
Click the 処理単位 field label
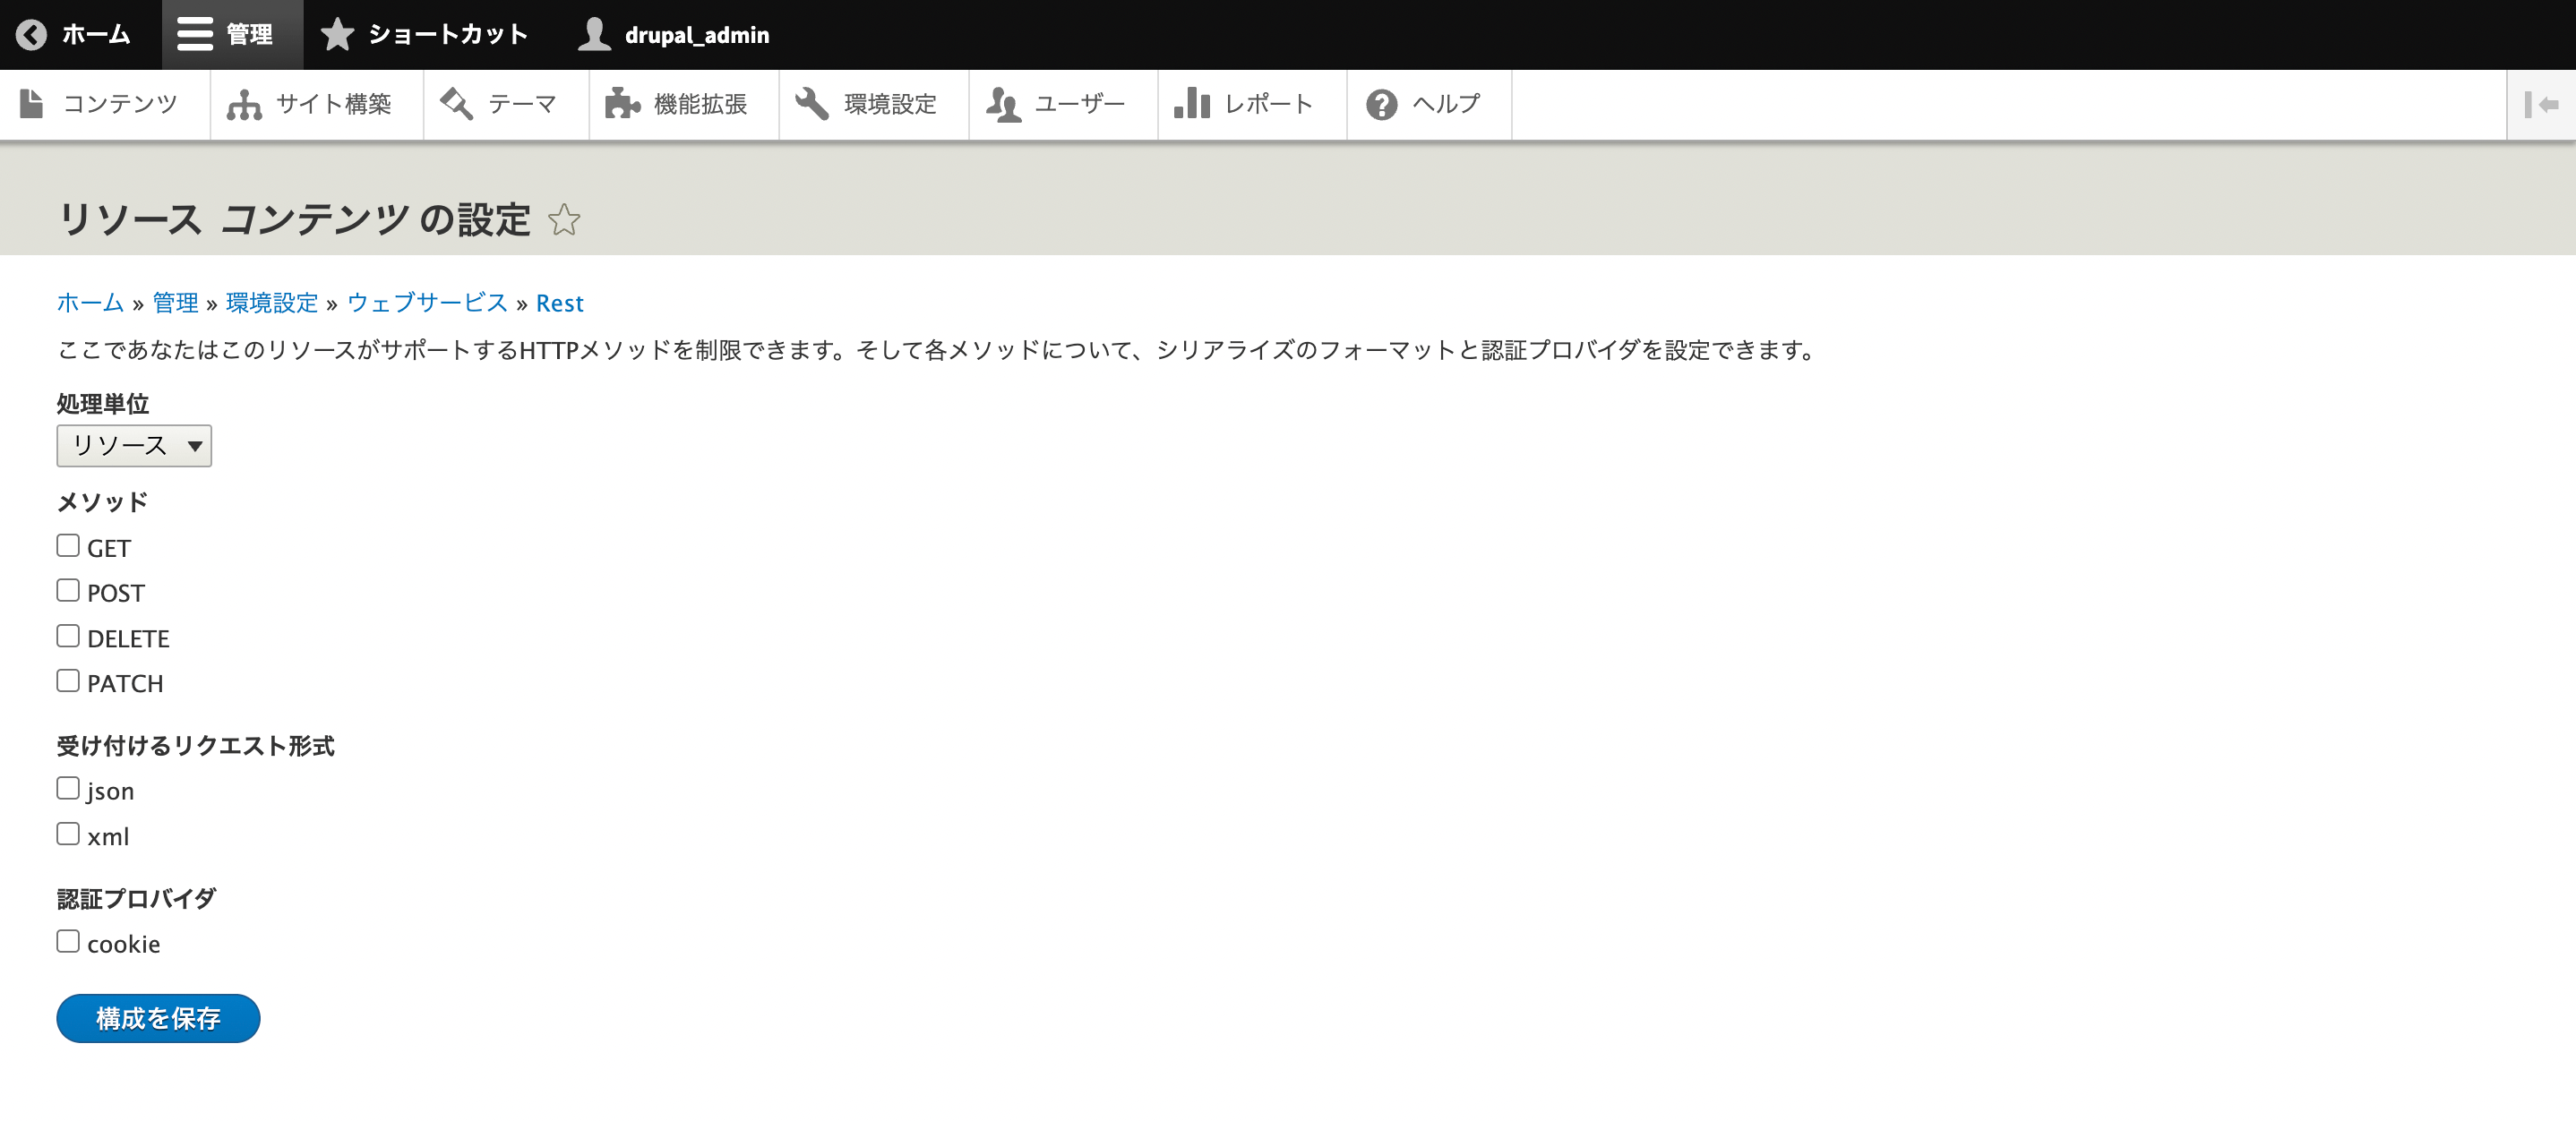(103, 404)
